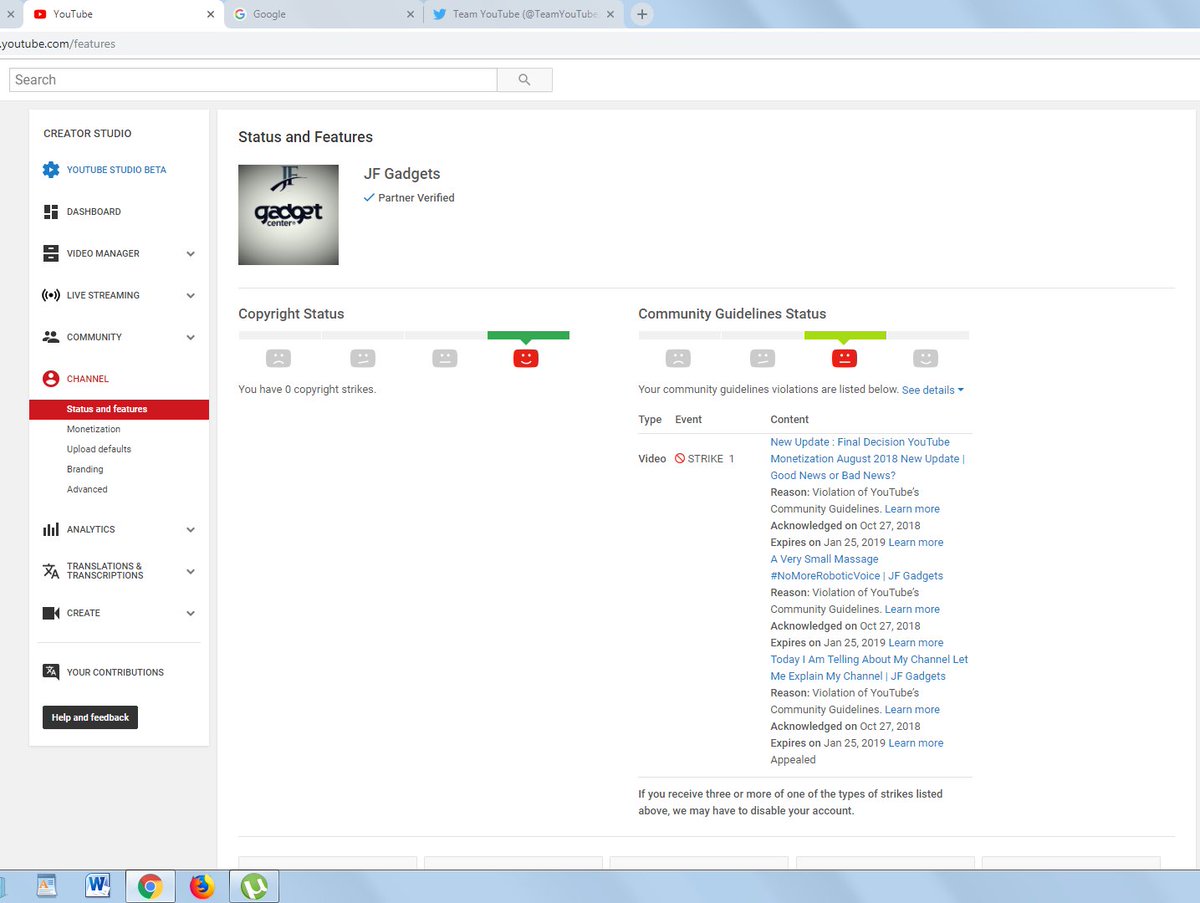The height and width of the screenshot is (903, 1200).
Task: Open the See details dropdown
Action: point(933,390)
